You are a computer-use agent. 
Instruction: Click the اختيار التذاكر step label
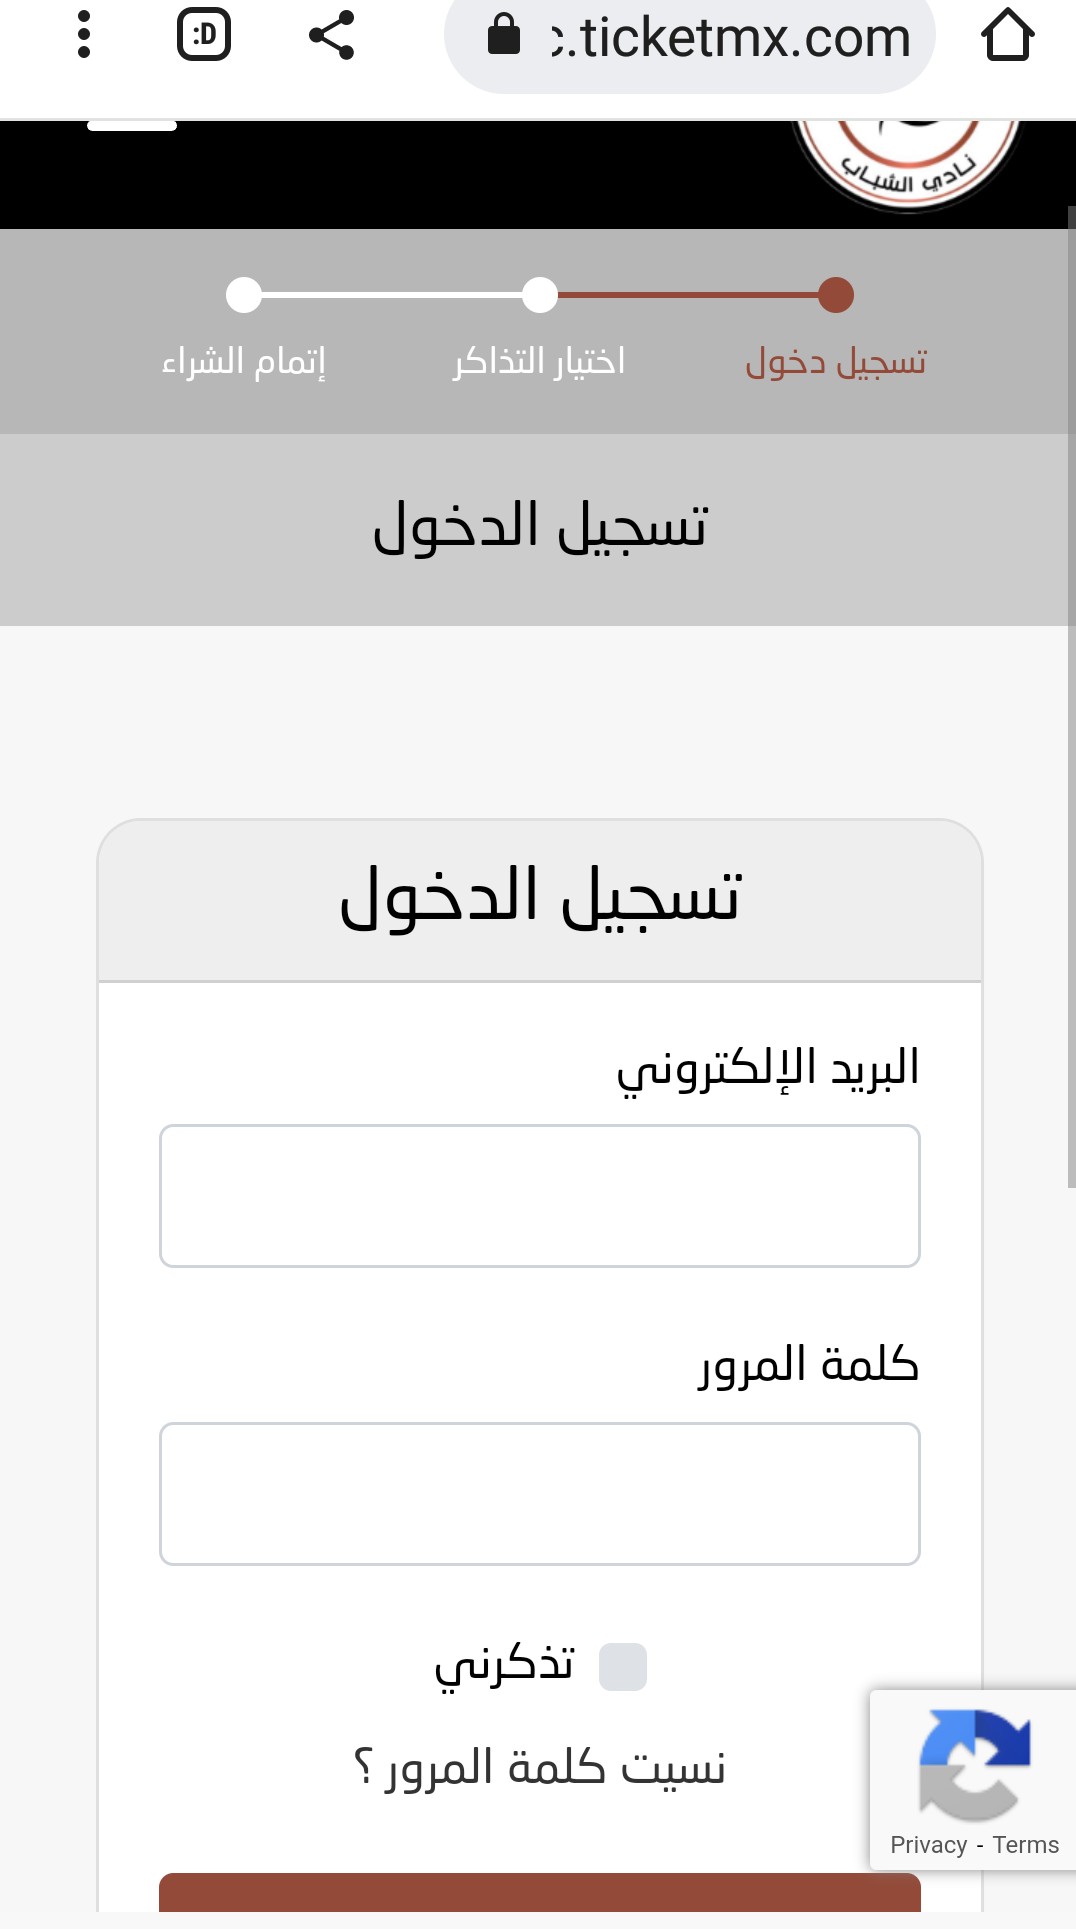[x=540, y=361]
